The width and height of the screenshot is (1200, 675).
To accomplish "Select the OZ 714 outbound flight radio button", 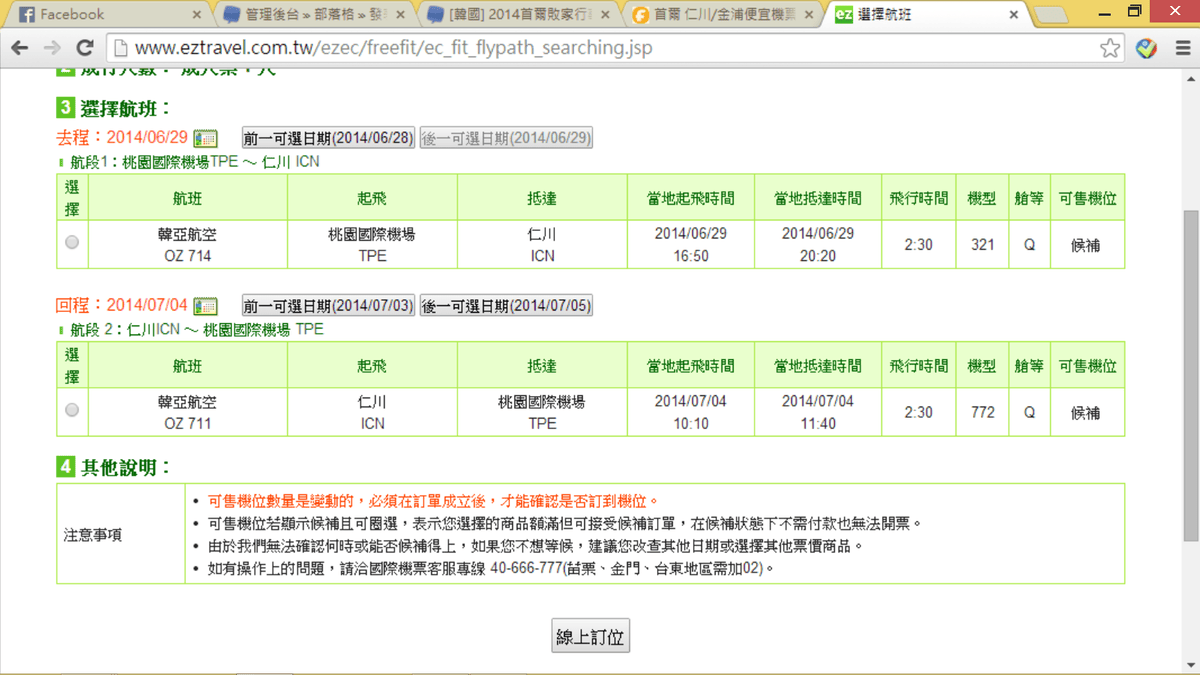I will pos(72,242).
